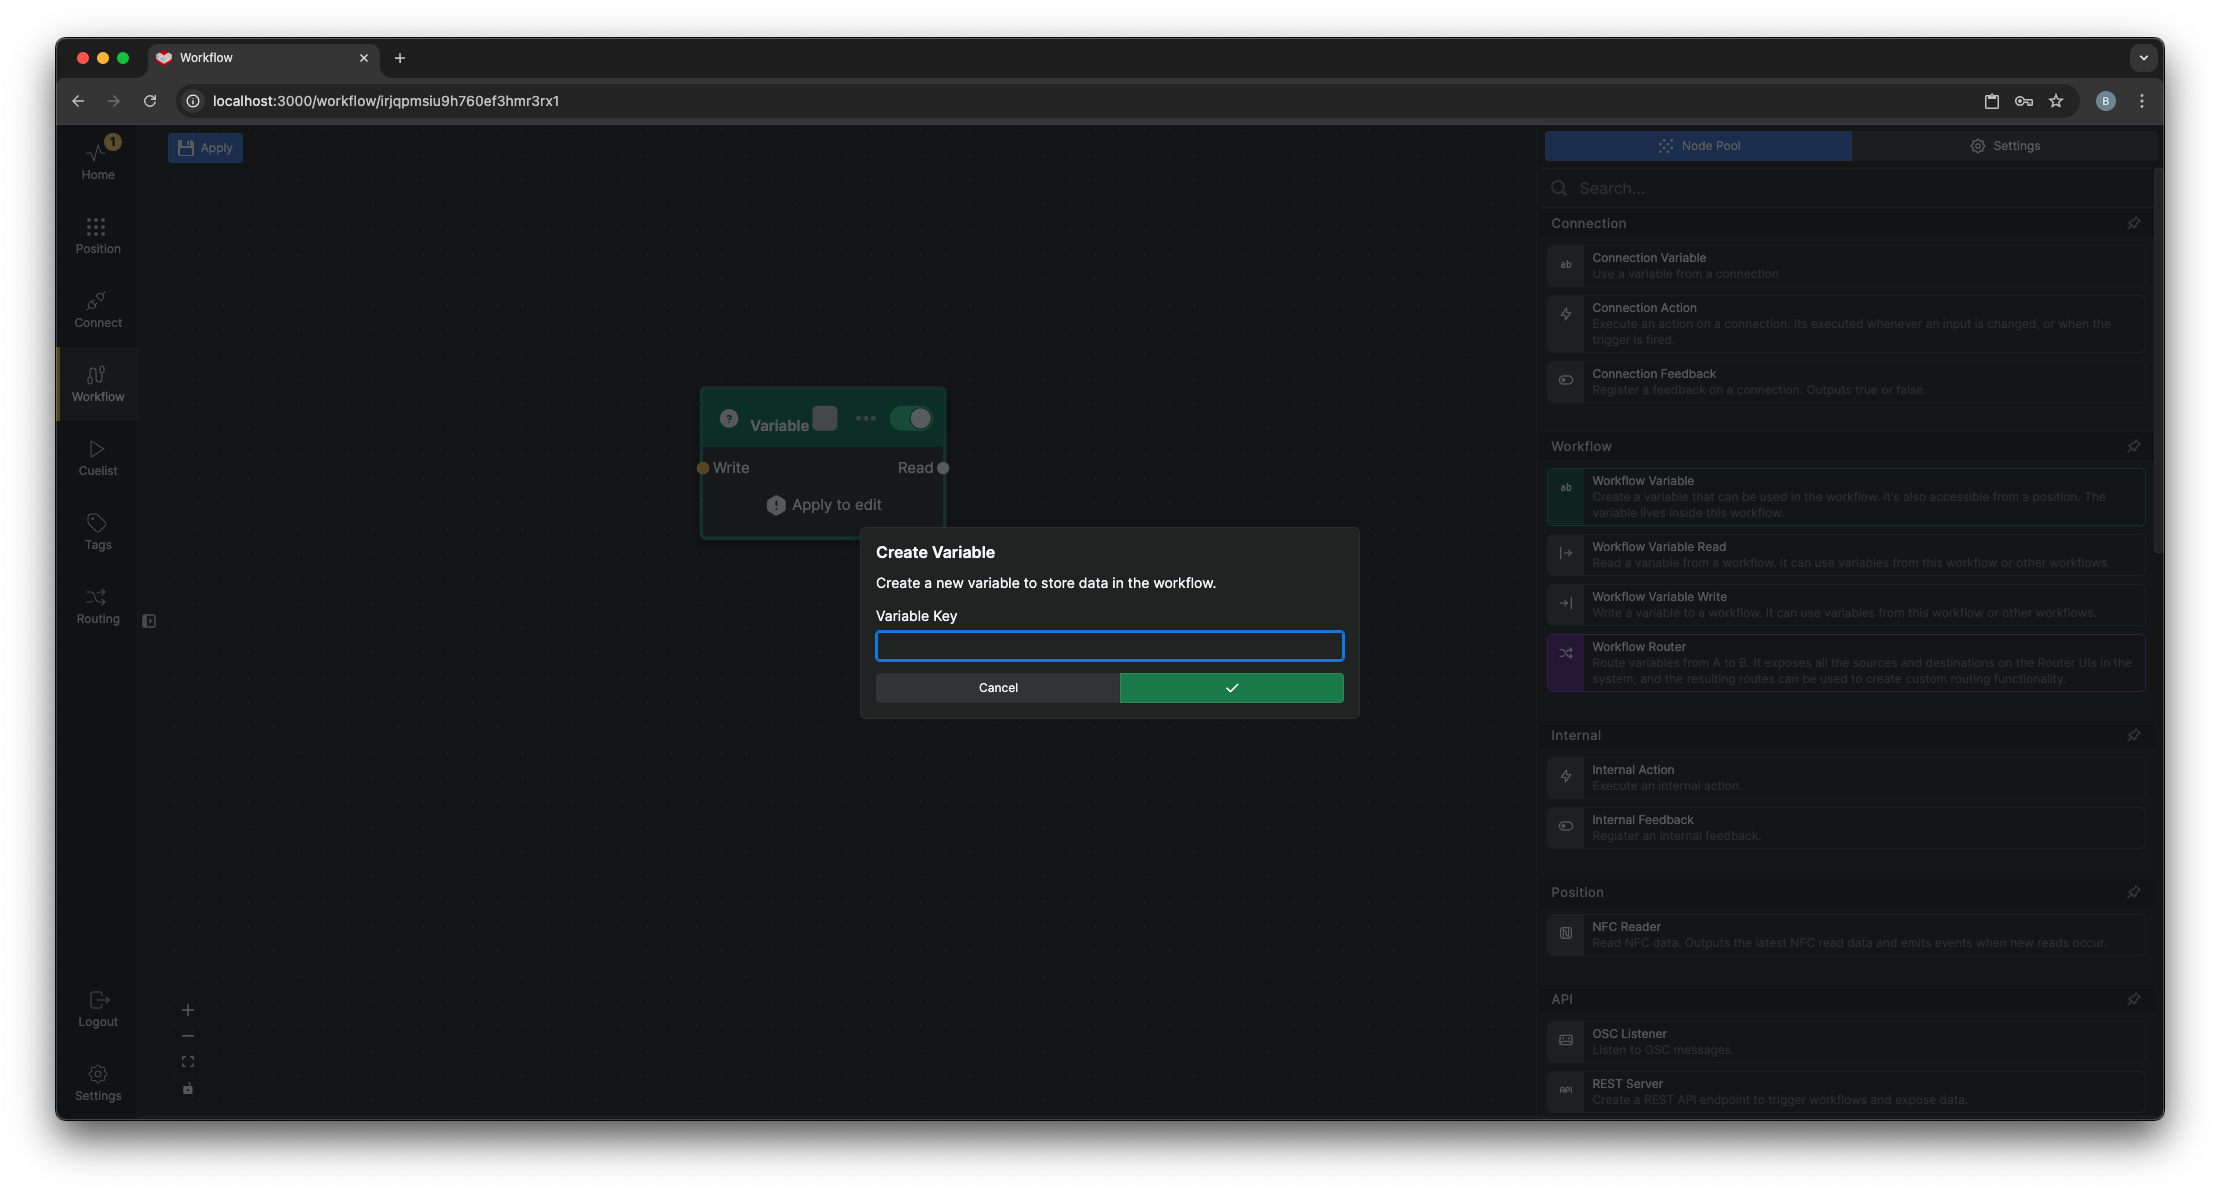Fit the canvas view to screen

pyautogui.click(x=188, y=1062)
